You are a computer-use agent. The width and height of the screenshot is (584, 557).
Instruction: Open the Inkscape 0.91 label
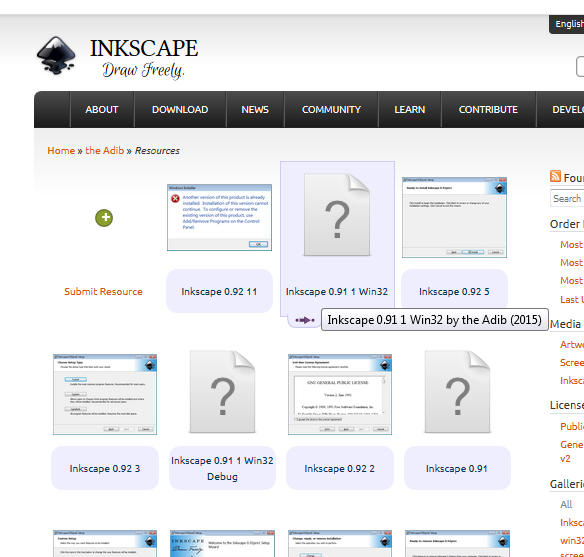click(x=457, y=468)
